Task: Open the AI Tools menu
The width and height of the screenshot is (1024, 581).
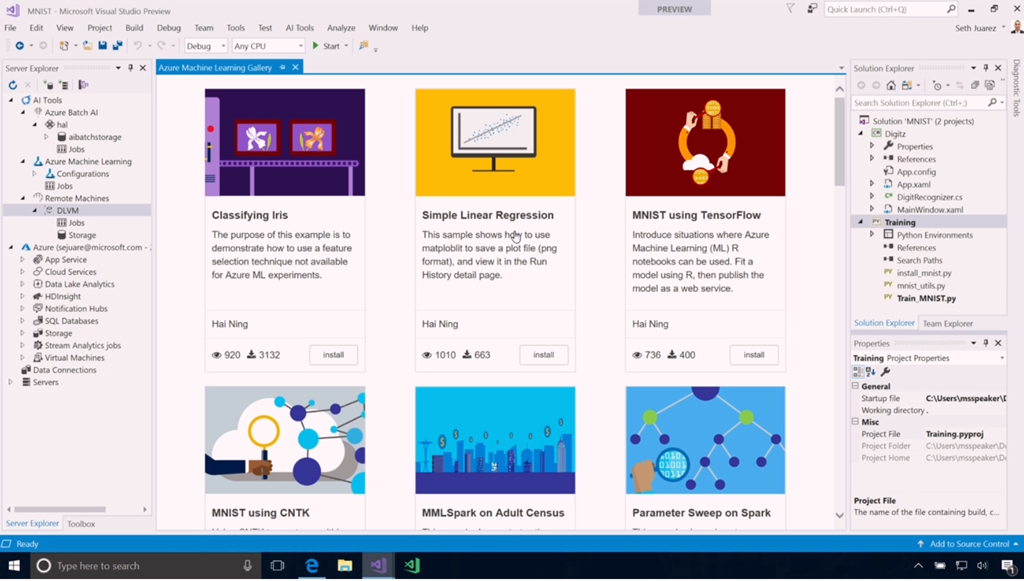Action: pos(299,28)
